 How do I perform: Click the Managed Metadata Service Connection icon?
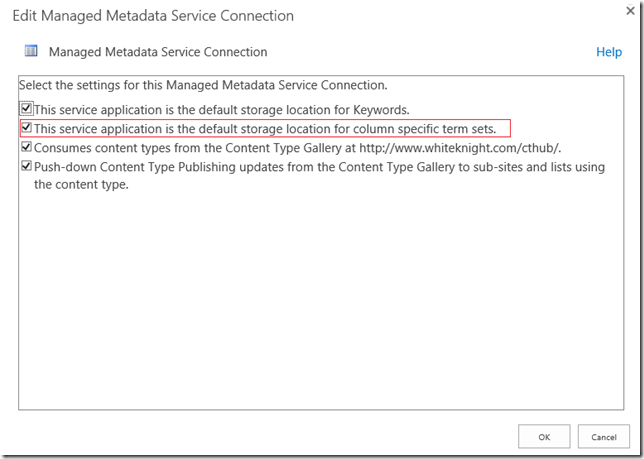click(x=31, y=51)
